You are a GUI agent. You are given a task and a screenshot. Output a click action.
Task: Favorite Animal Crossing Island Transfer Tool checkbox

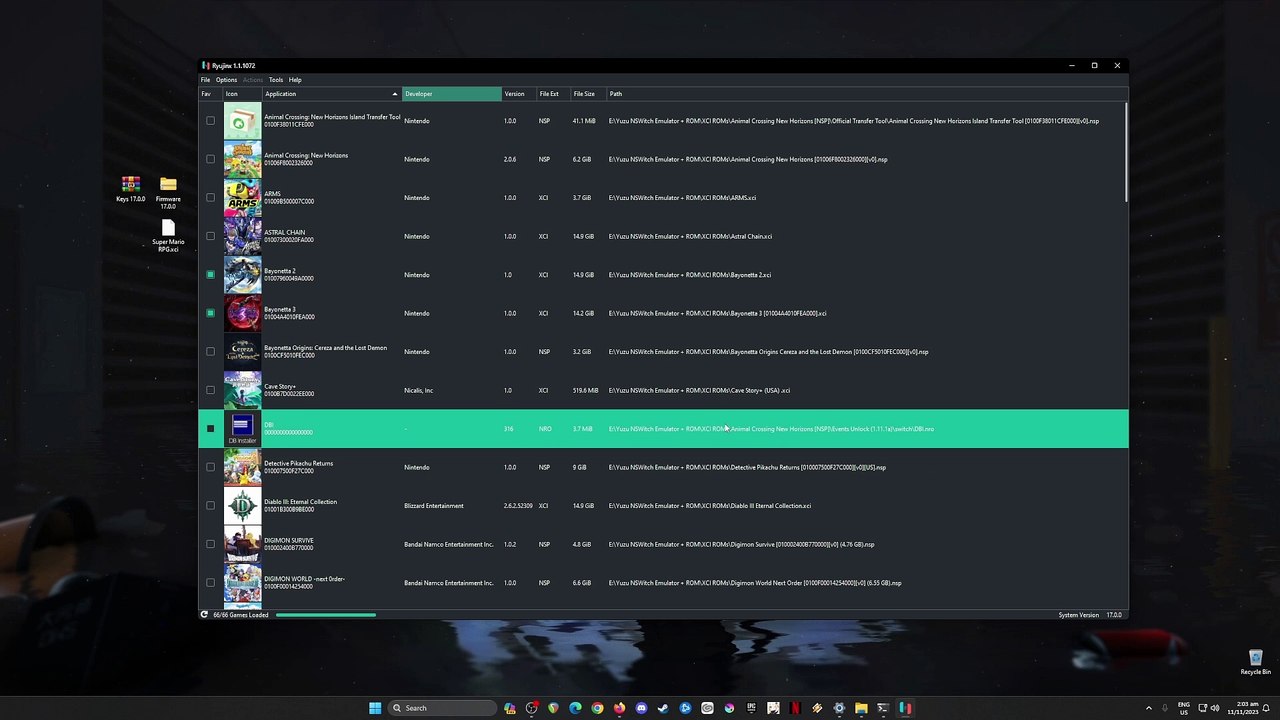[210, 121]
